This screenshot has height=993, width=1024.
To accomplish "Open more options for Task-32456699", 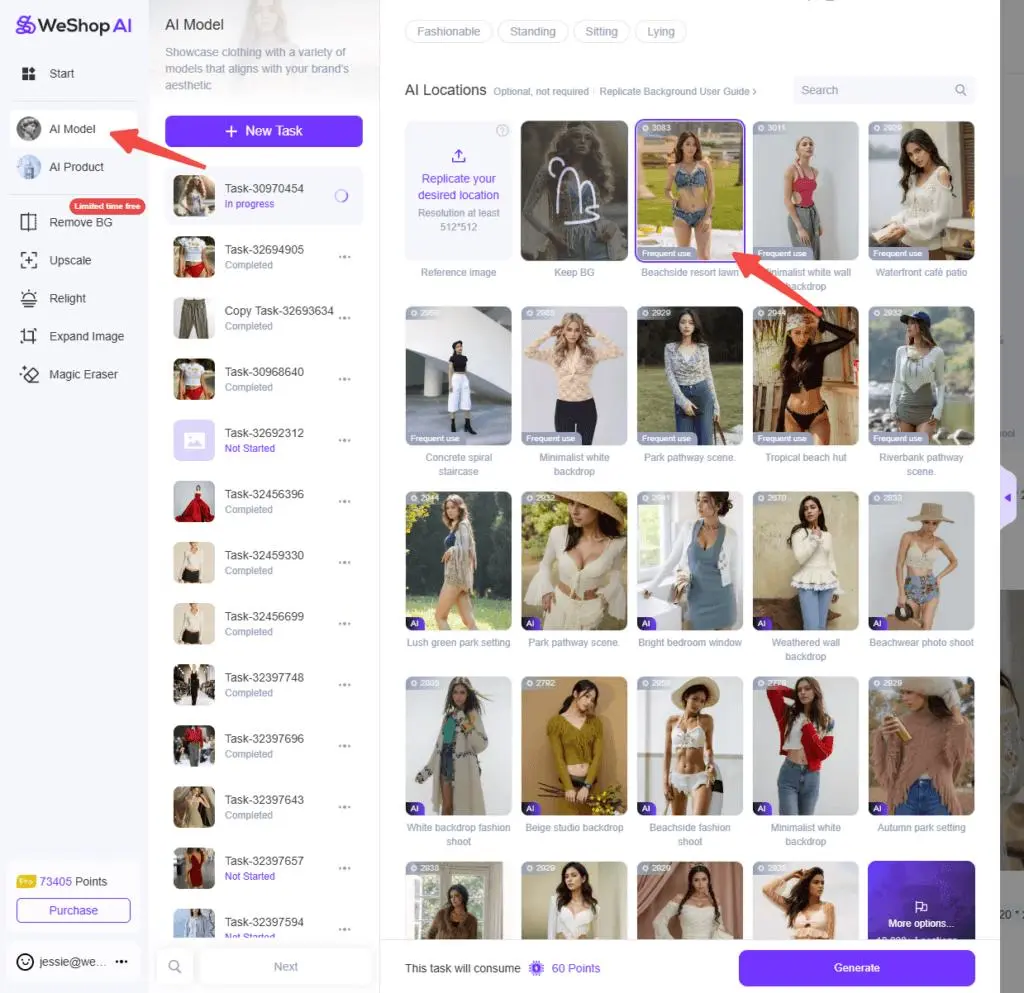I will pyautogui.click(x=345, y=624).
